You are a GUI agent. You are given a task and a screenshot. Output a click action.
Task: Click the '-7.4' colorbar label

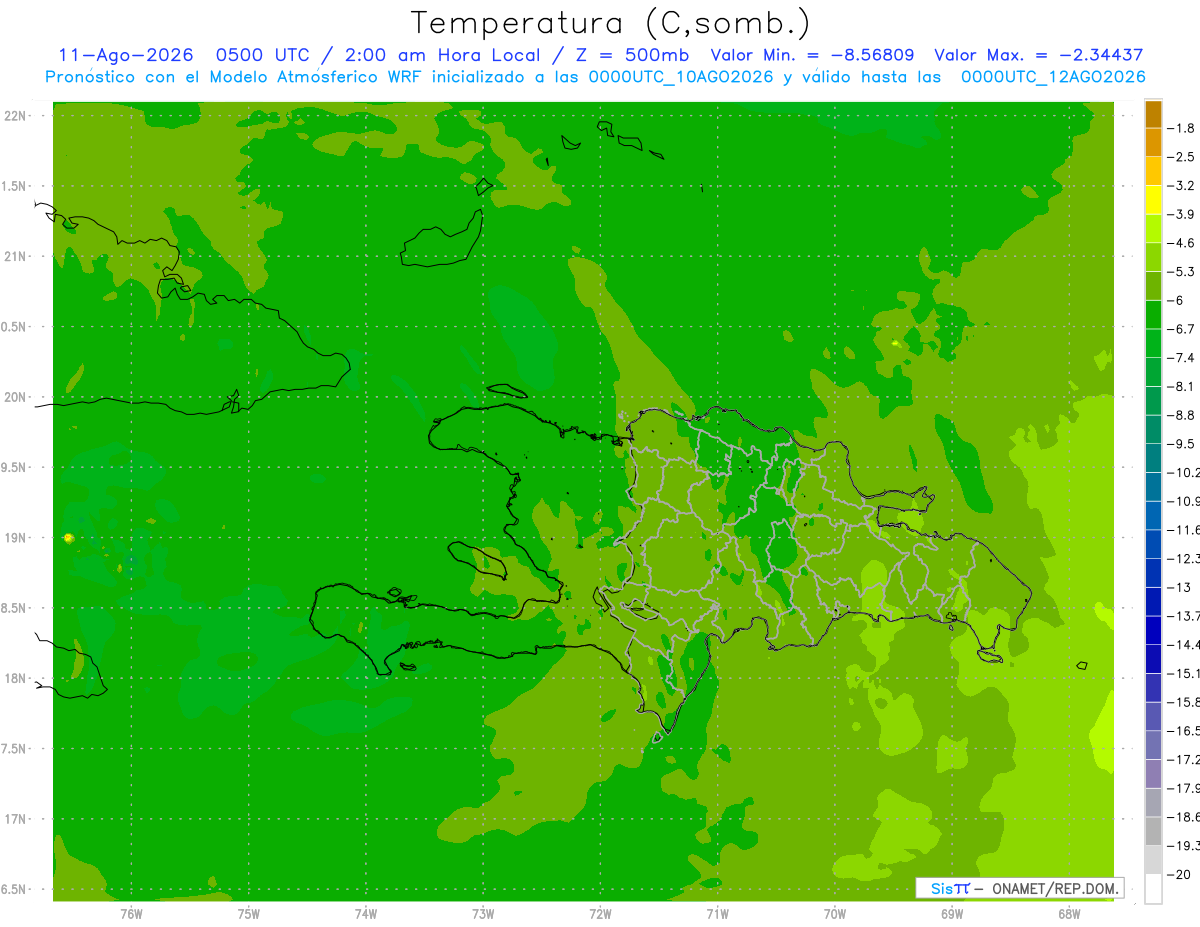point(1183,357)
